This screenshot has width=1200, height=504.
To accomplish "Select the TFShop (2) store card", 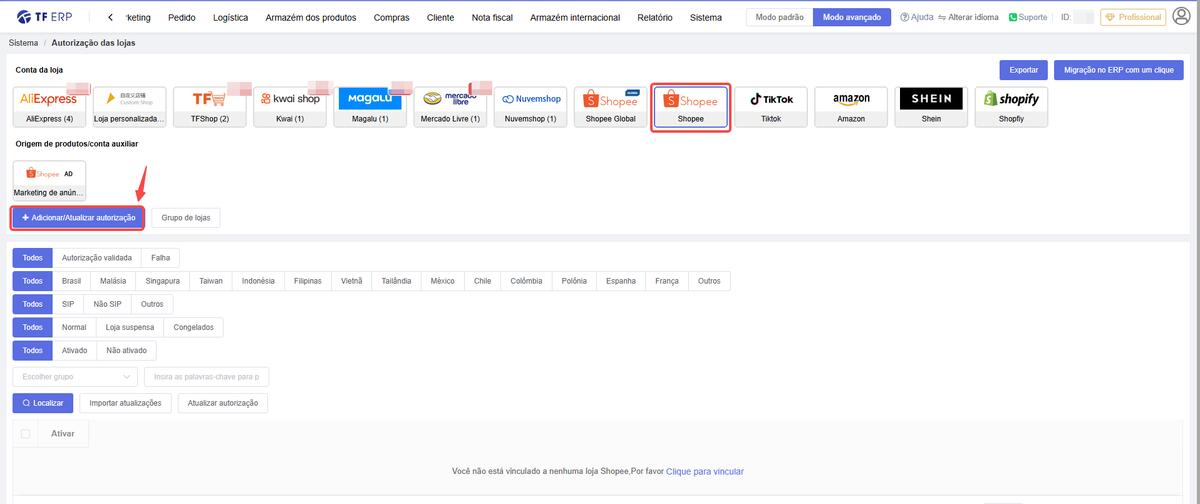I will [210, 107].
